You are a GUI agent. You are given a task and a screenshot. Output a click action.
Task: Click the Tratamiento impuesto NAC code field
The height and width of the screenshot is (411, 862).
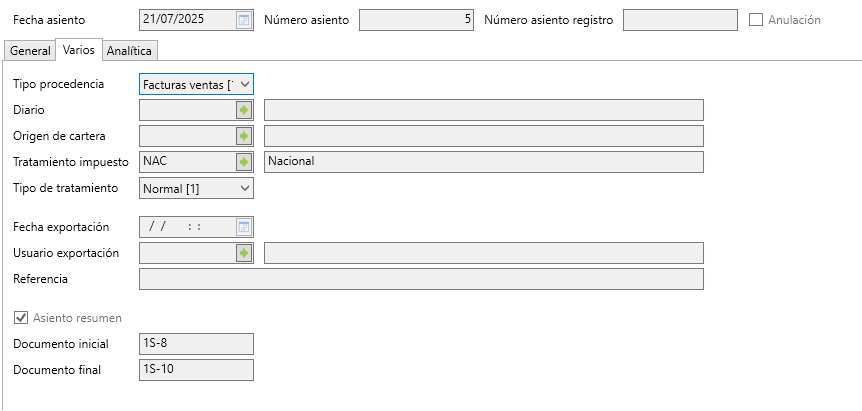click(x=185, y=161)
